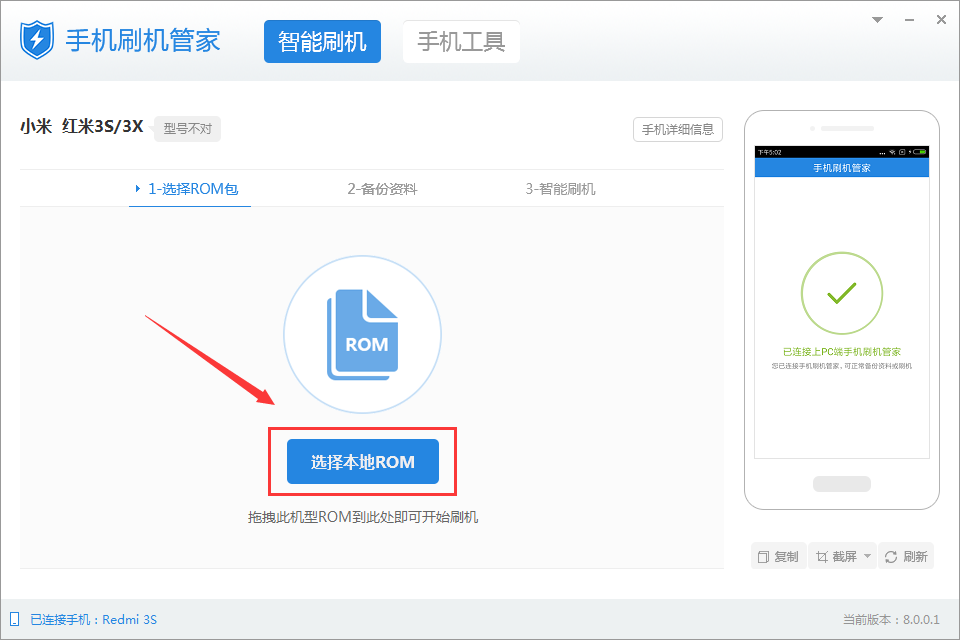Close the flashing tool window
This screenshot has width=960, height=640.
(942, 20)
